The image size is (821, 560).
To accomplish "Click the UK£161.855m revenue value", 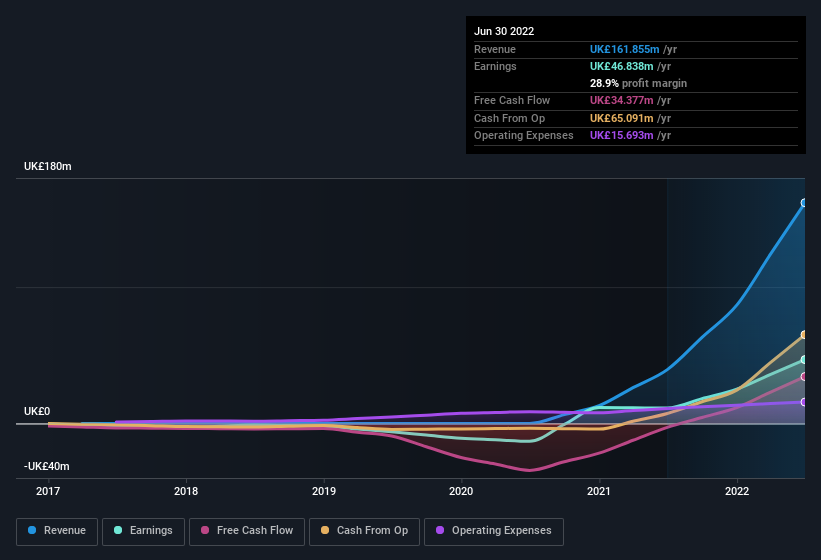I will click(624, 49).
